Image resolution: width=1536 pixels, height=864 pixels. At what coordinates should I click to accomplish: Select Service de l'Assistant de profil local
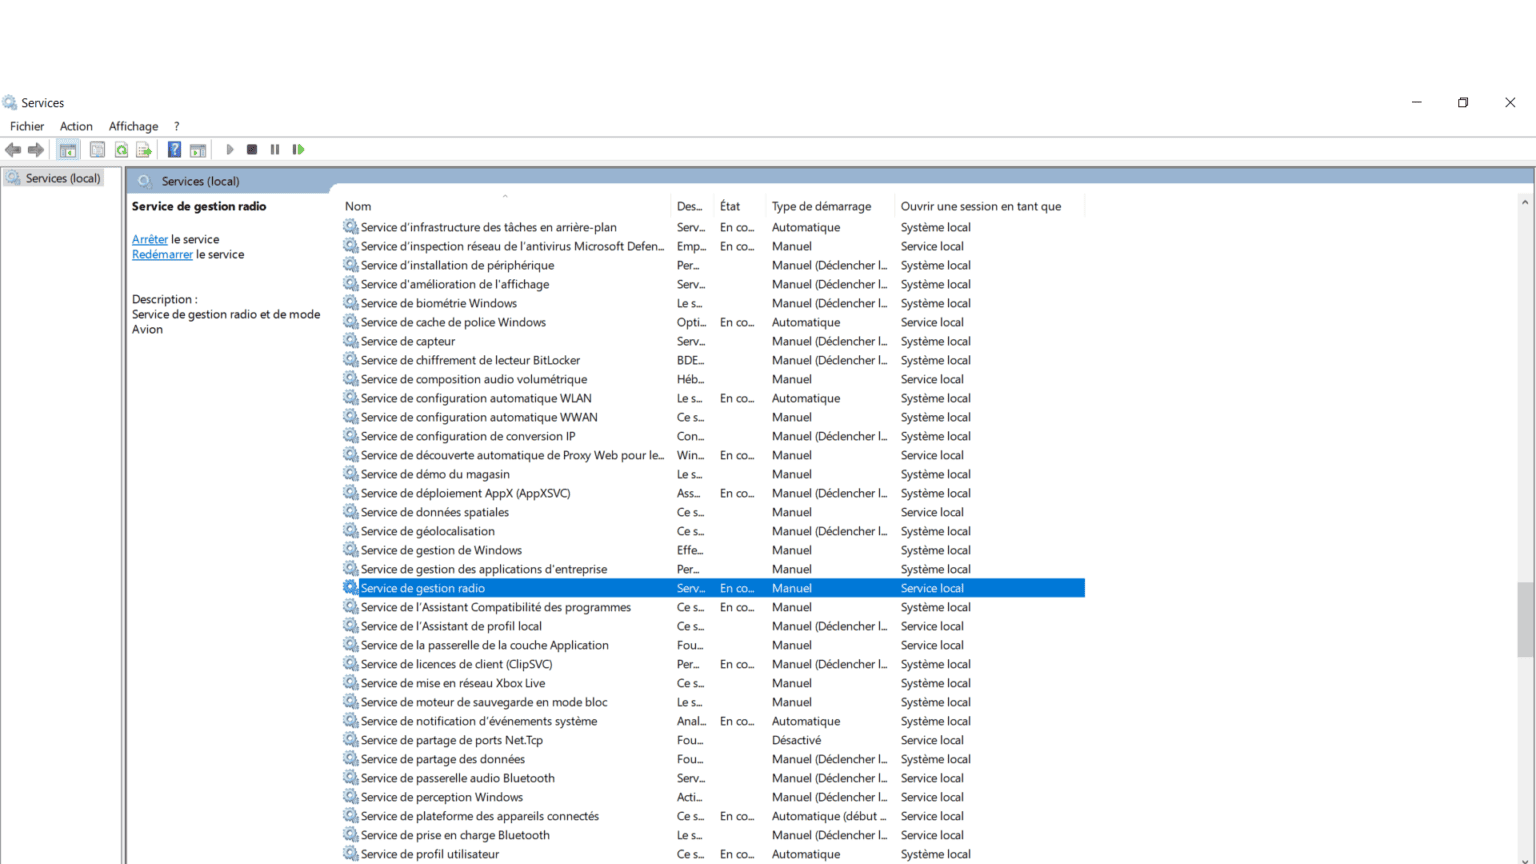[x=451, y=626]
